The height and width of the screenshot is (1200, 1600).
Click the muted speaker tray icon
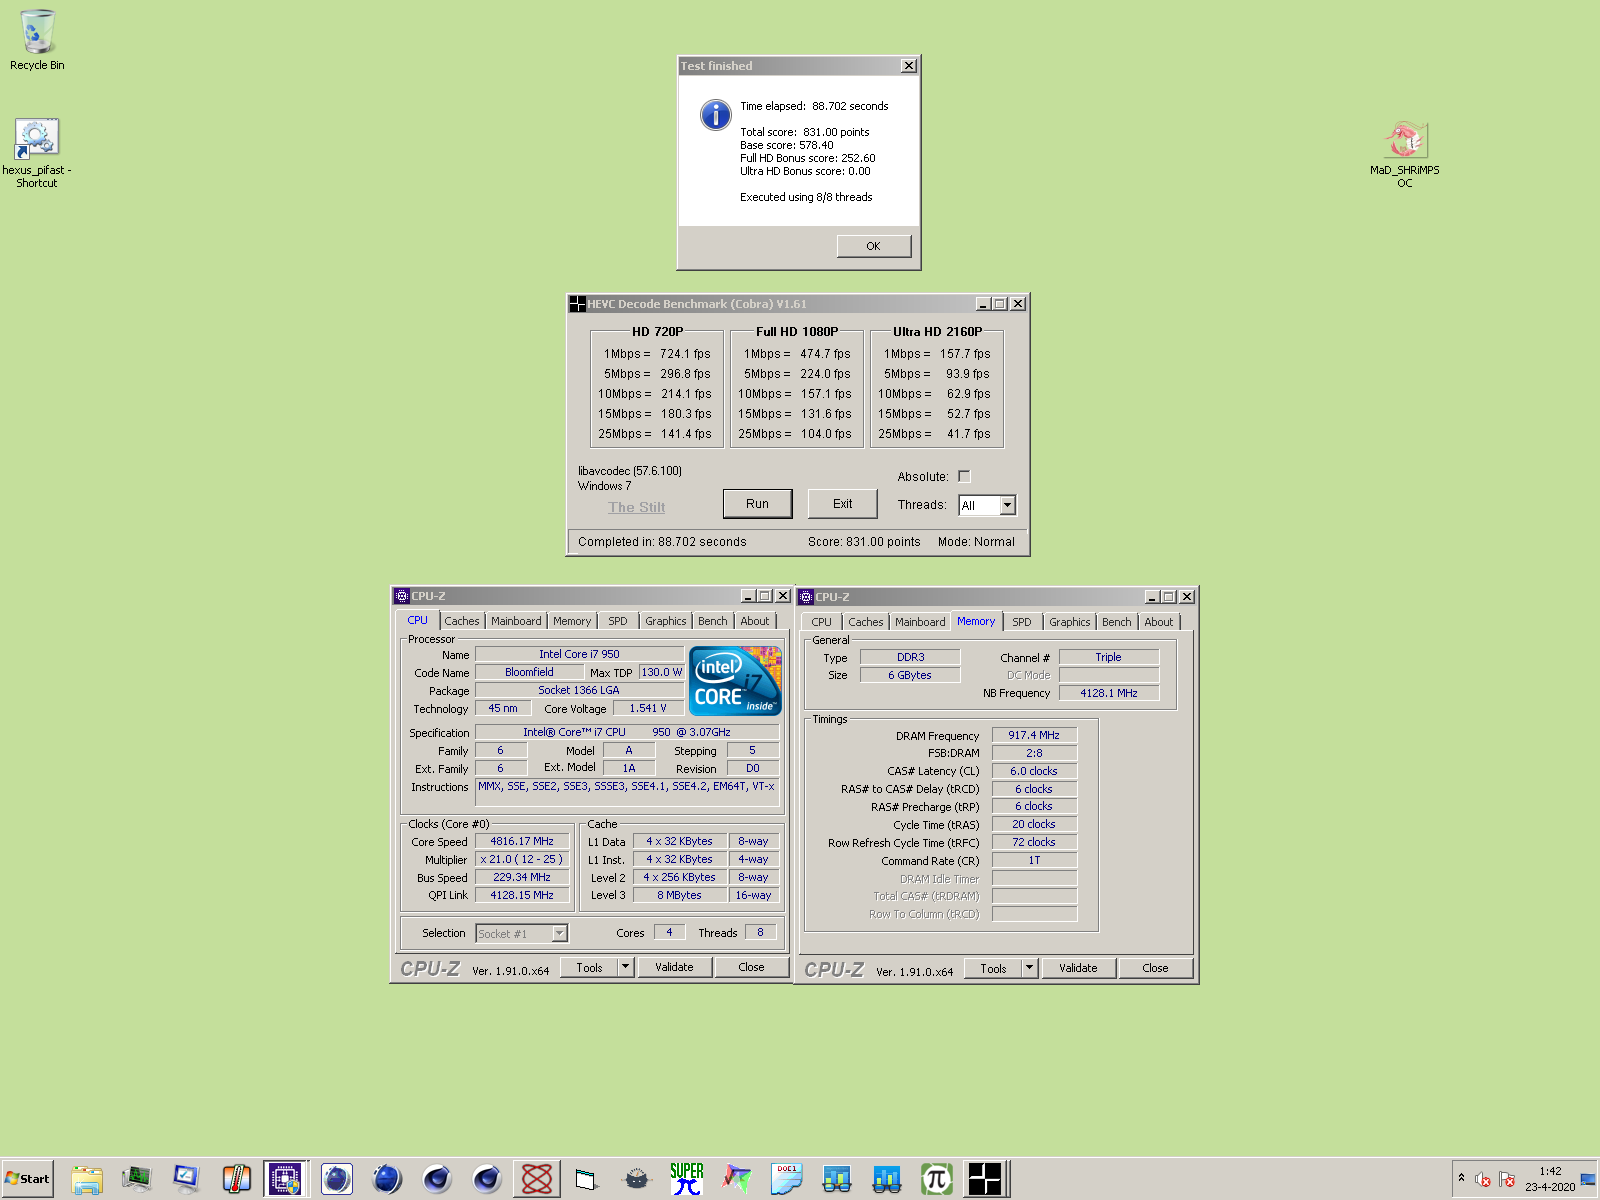tap(1483, 1180)
